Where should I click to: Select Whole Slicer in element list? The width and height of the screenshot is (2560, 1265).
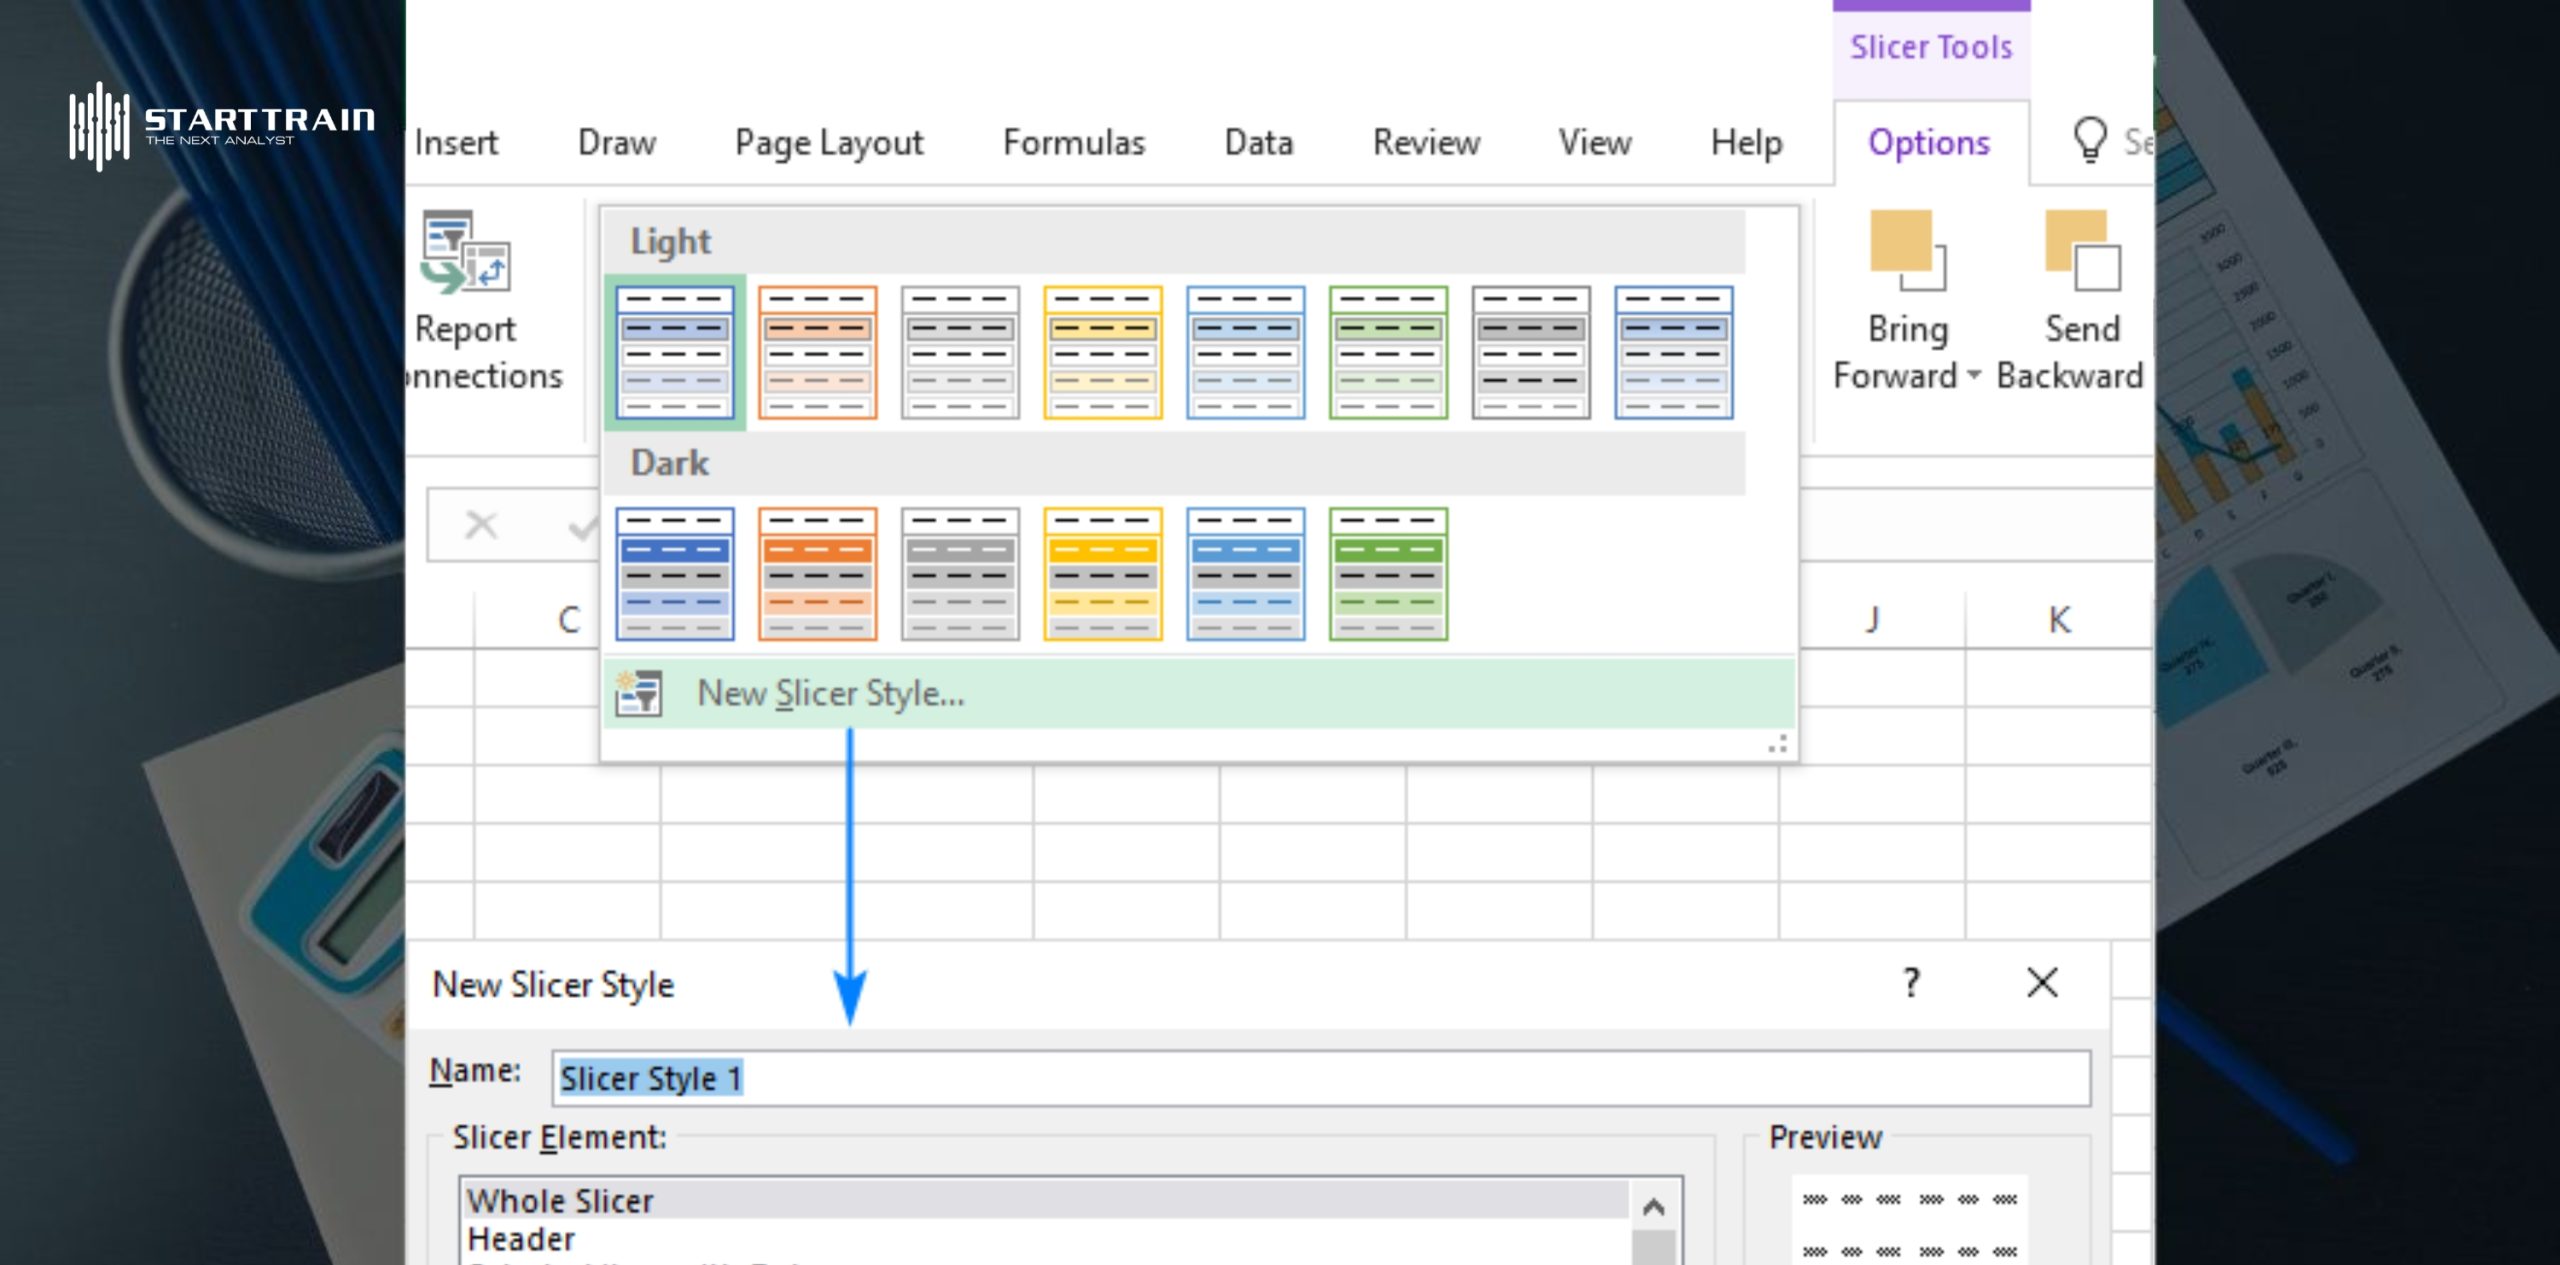[560, 1200]
